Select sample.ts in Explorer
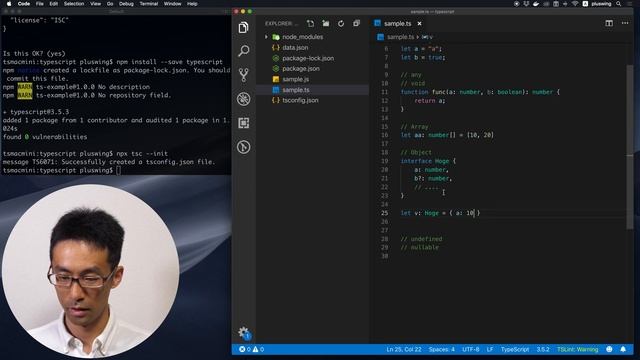The height and width of the screenshot is (360, 640). tap(313, 90)
